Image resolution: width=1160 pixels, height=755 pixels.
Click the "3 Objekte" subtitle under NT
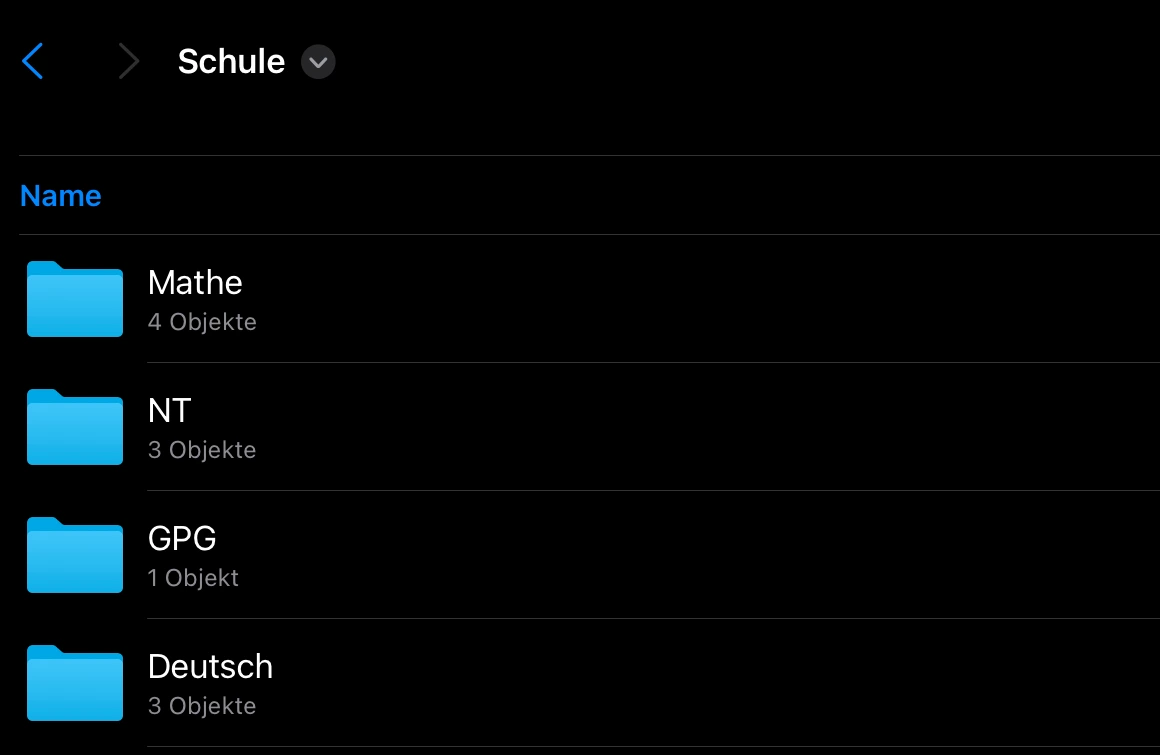point(202,450)
